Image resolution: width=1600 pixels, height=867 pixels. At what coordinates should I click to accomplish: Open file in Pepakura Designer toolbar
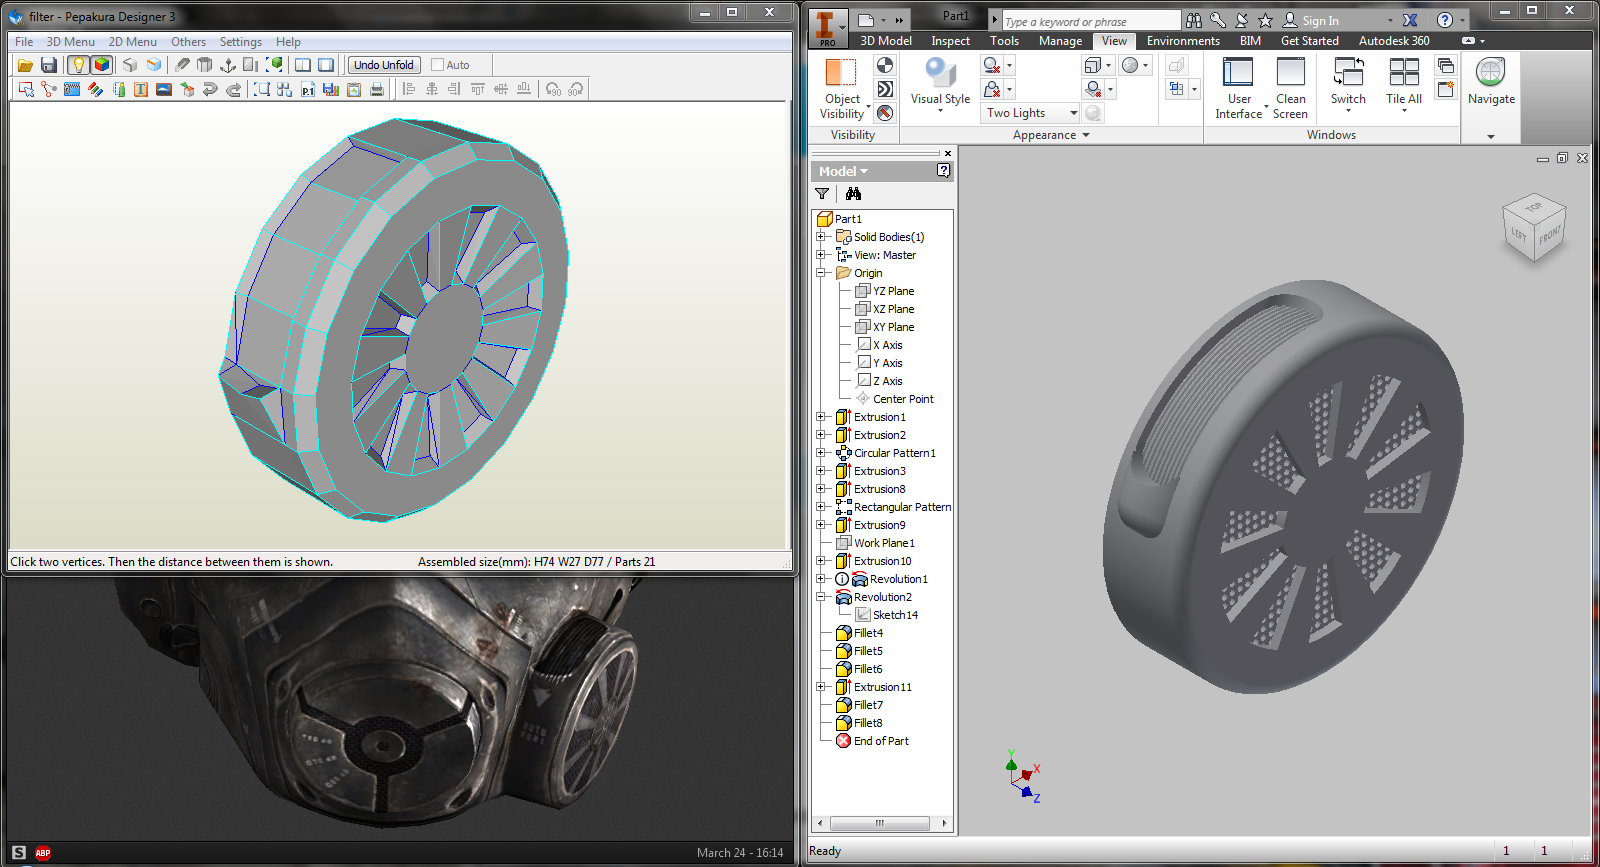click(25, 65)
